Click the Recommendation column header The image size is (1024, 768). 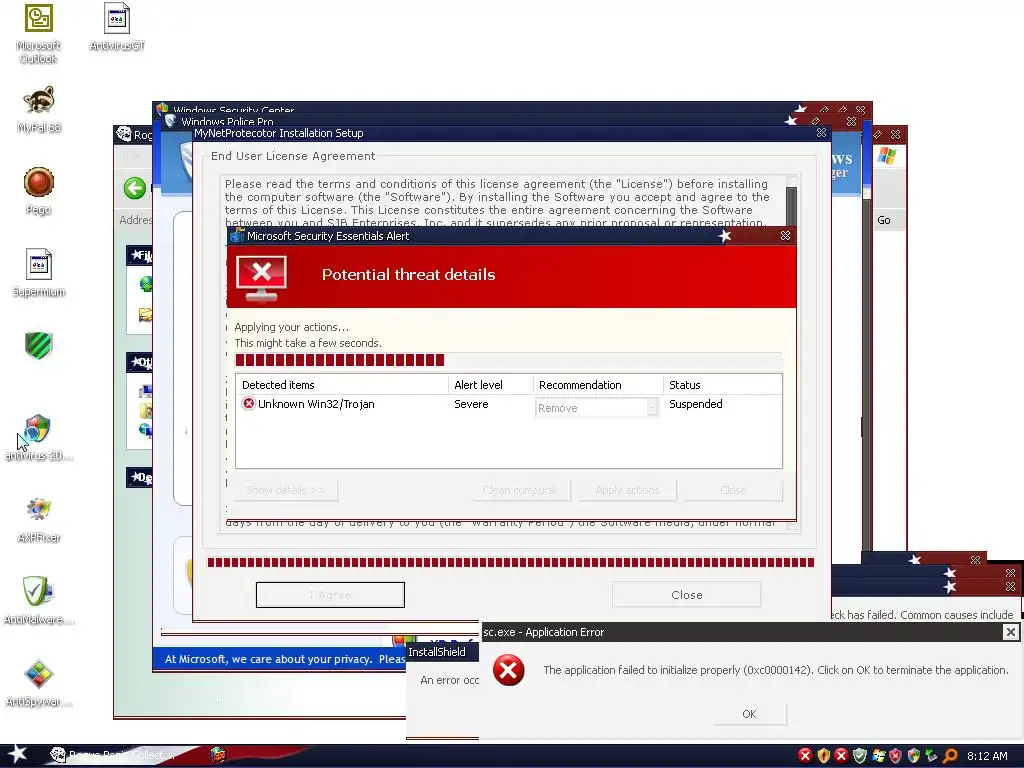598,385
